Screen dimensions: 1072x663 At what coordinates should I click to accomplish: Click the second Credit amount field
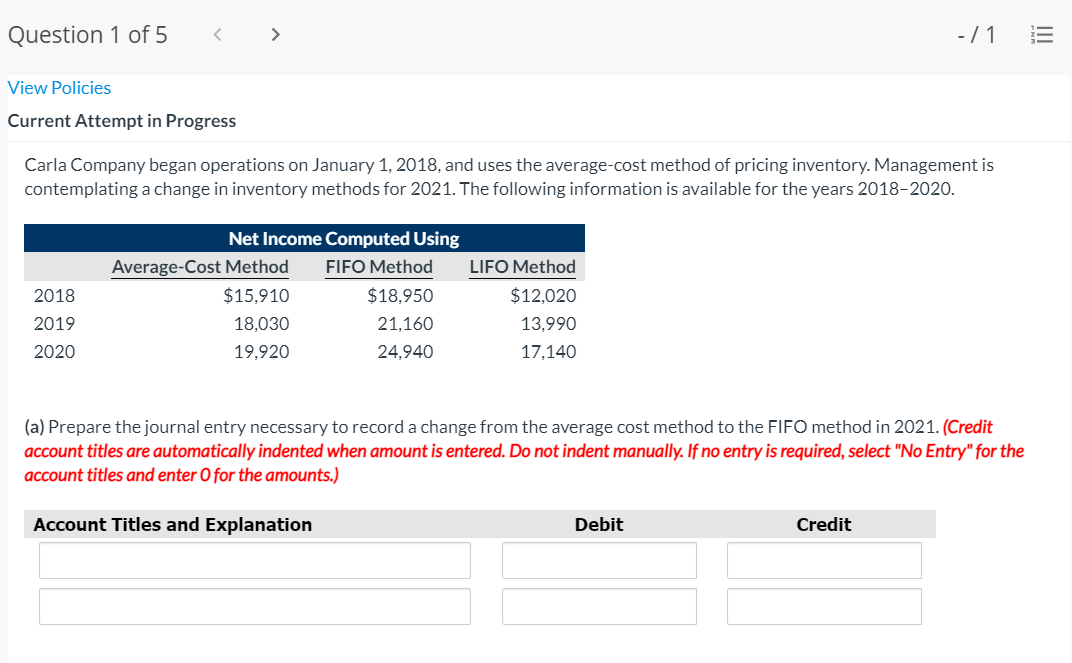pos(823,606)
